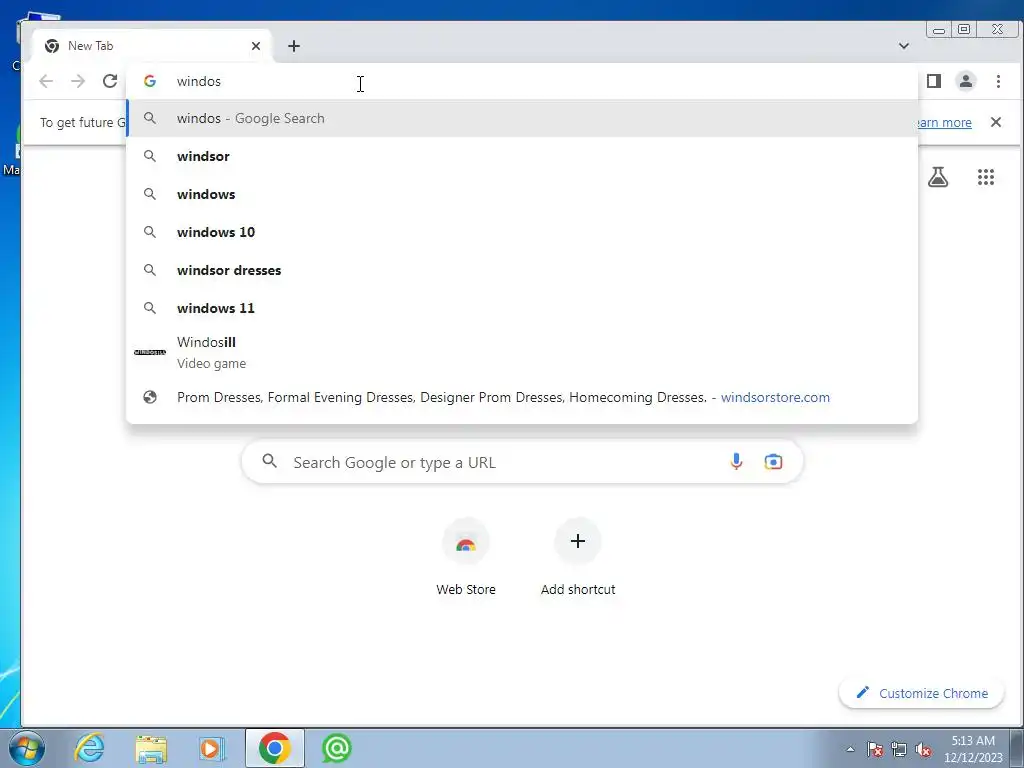The height and width of the screenshot is (768, 1024).
Task: Click the Learn more link
Action: (944, 123)
